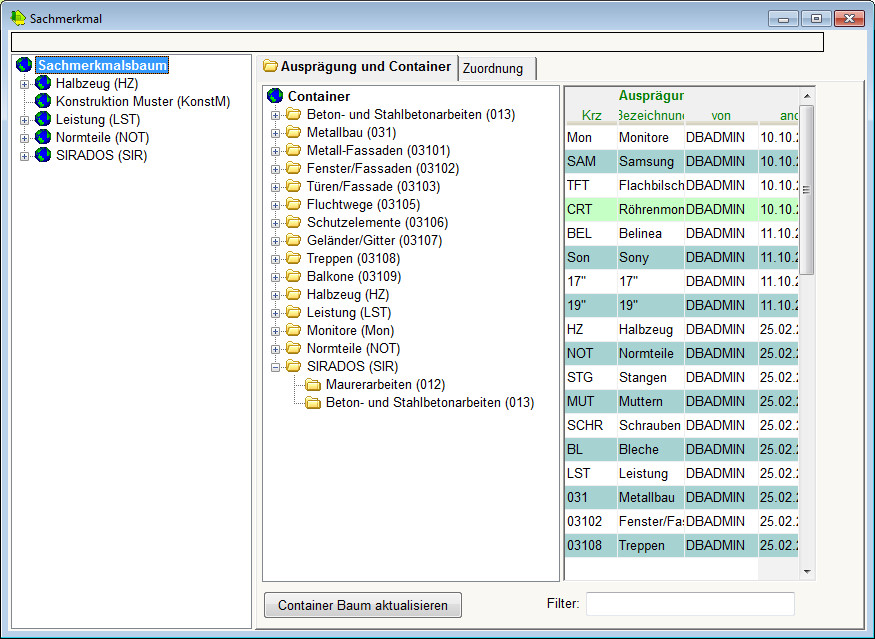Click the globe icon of Leistung (LST) in left tree
The height and width of the screenshot is (639, 875).
[x=43, y=119]
